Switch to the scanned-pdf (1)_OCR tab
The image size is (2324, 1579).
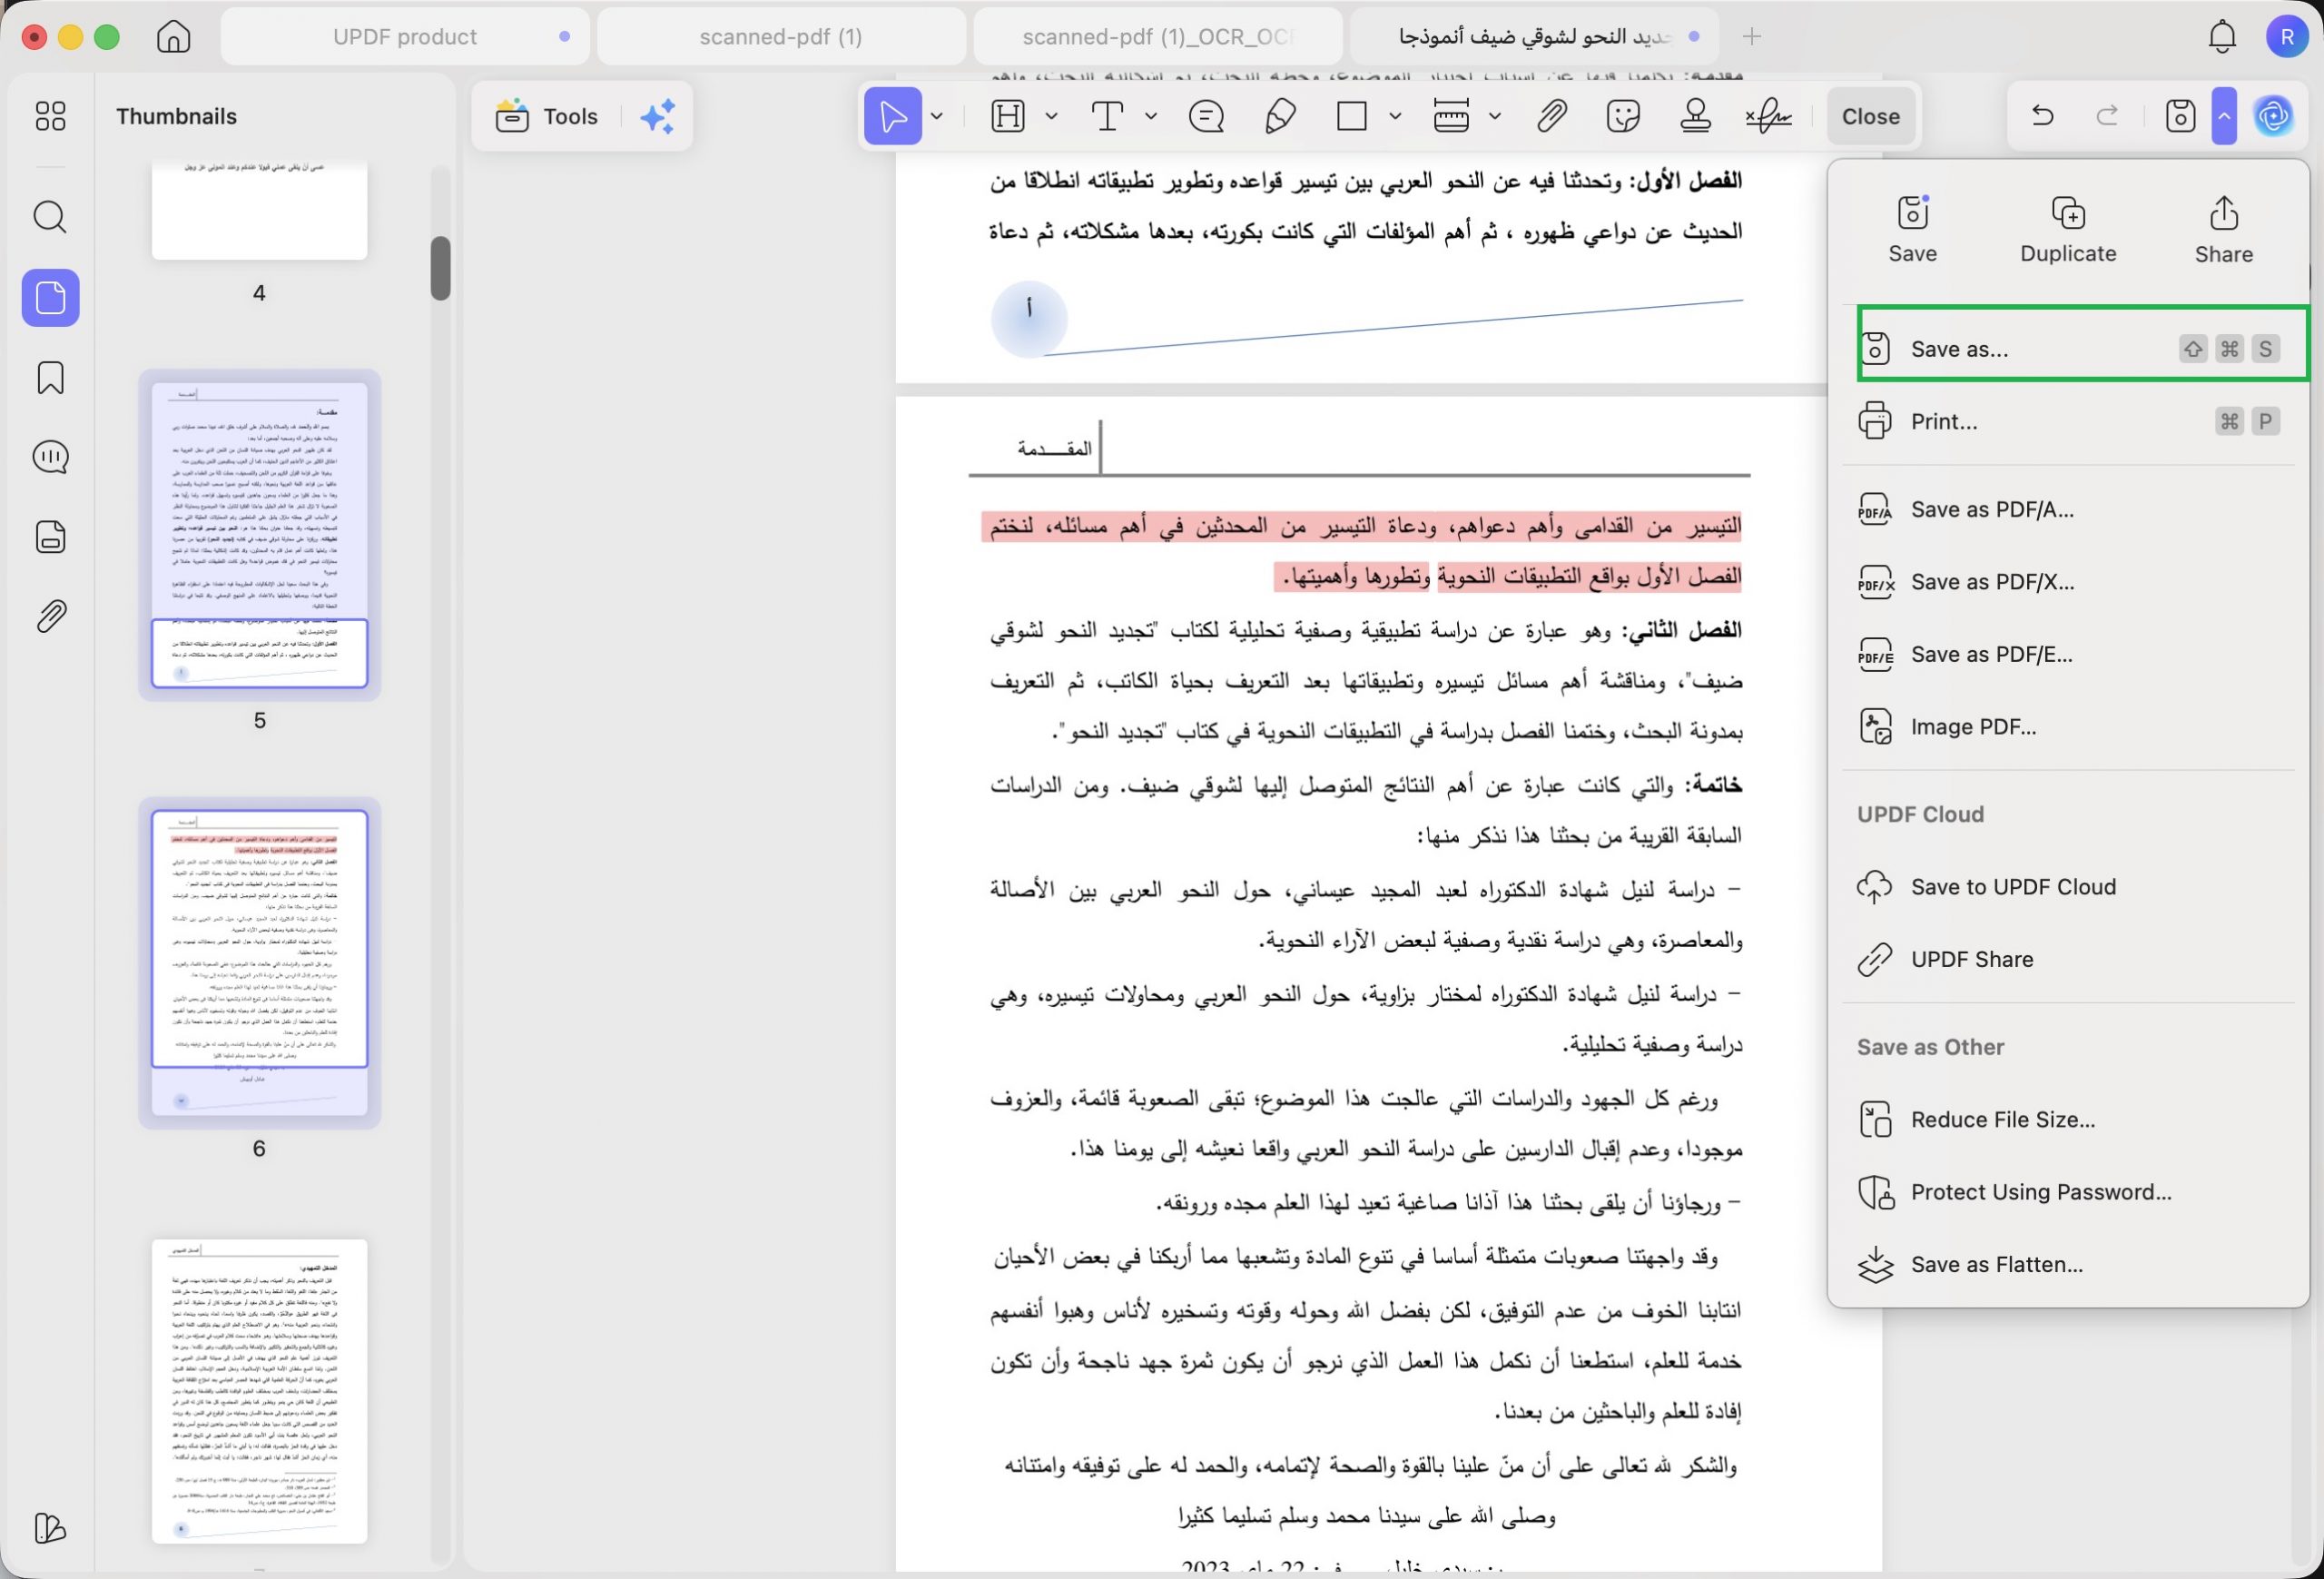click(1157, 36)
